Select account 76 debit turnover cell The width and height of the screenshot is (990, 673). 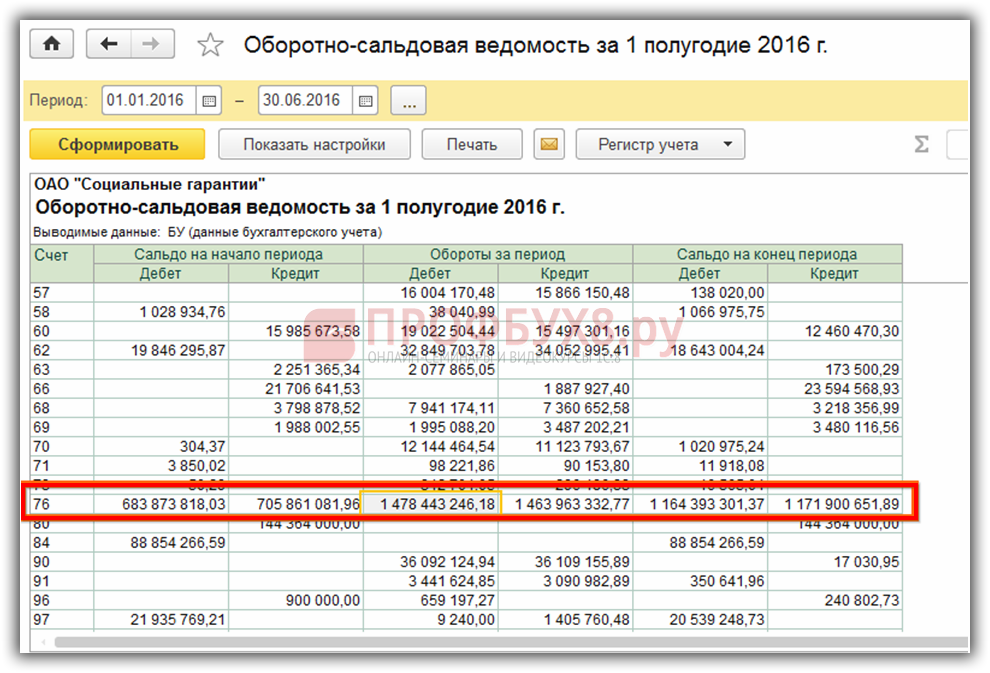[x=431, y=504]
